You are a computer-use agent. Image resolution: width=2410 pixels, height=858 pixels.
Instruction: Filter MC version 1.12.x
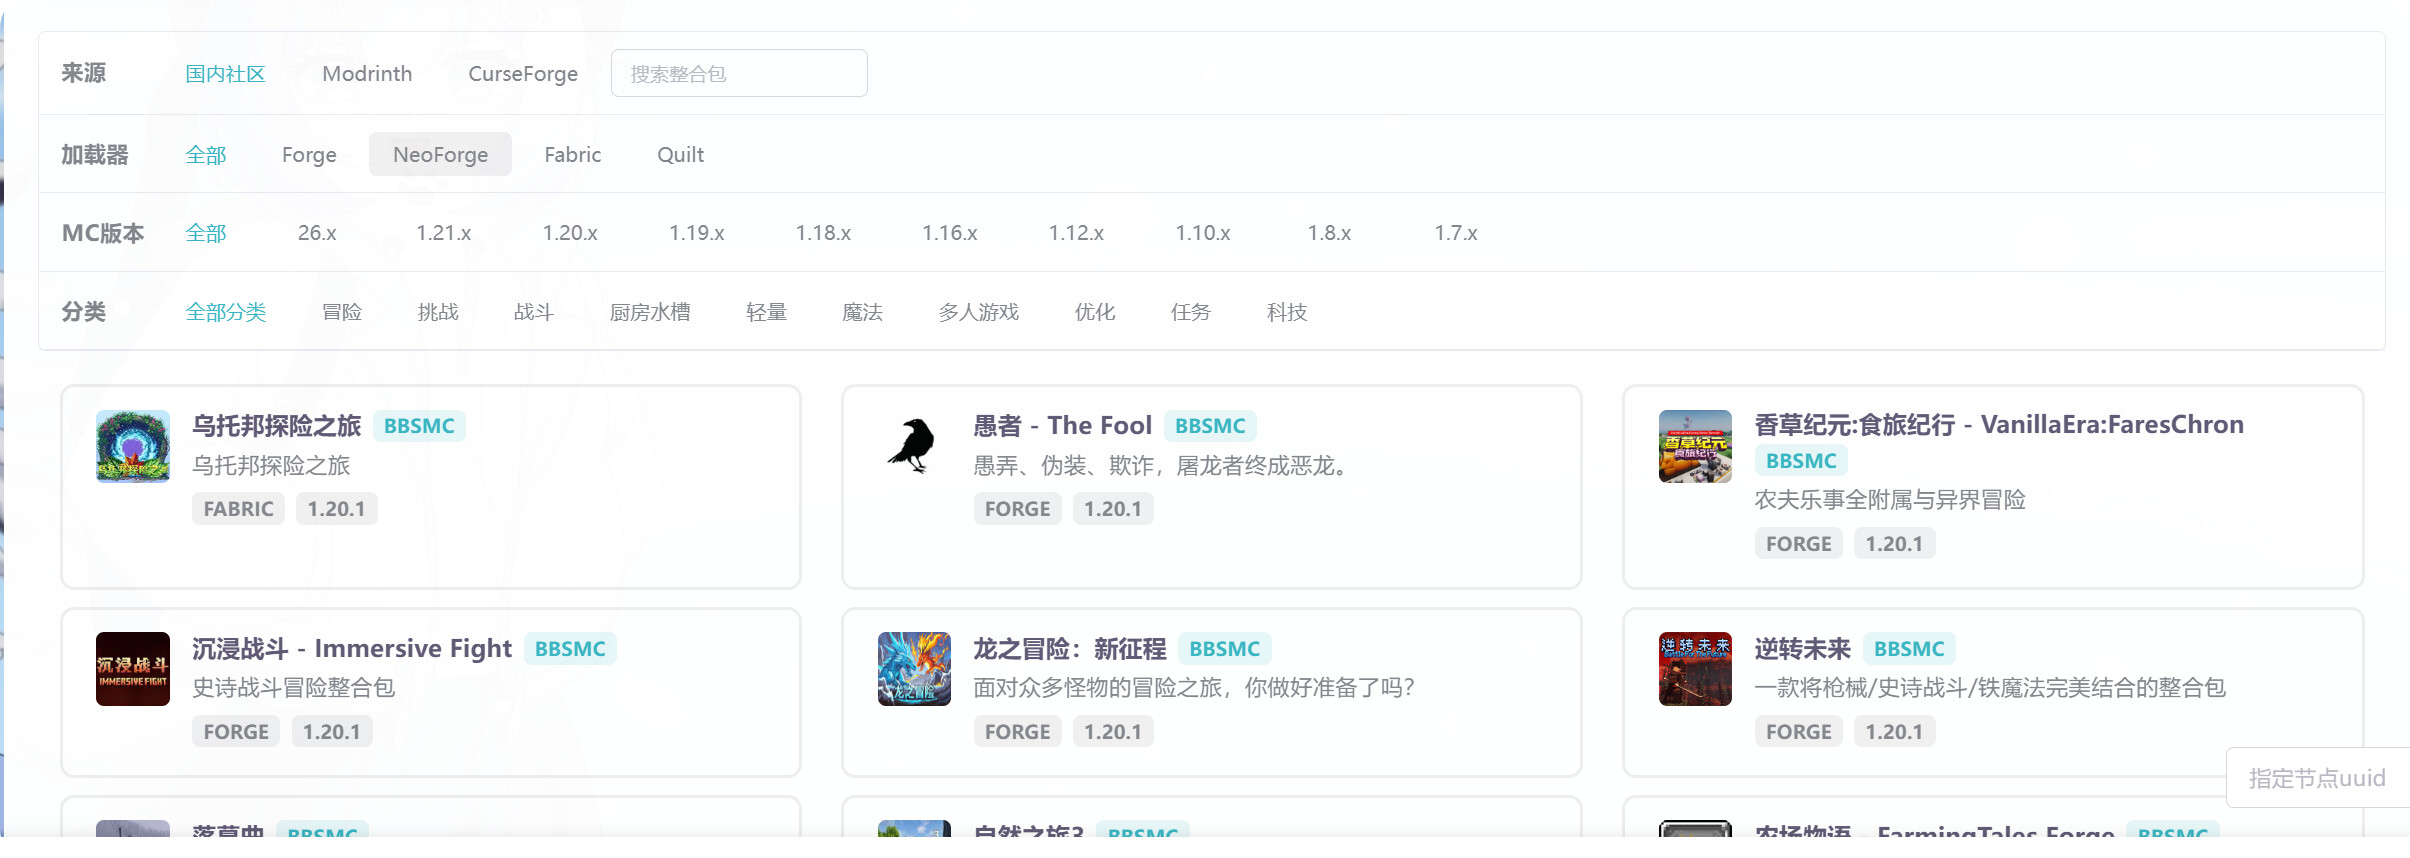[x=1076, y=233]
